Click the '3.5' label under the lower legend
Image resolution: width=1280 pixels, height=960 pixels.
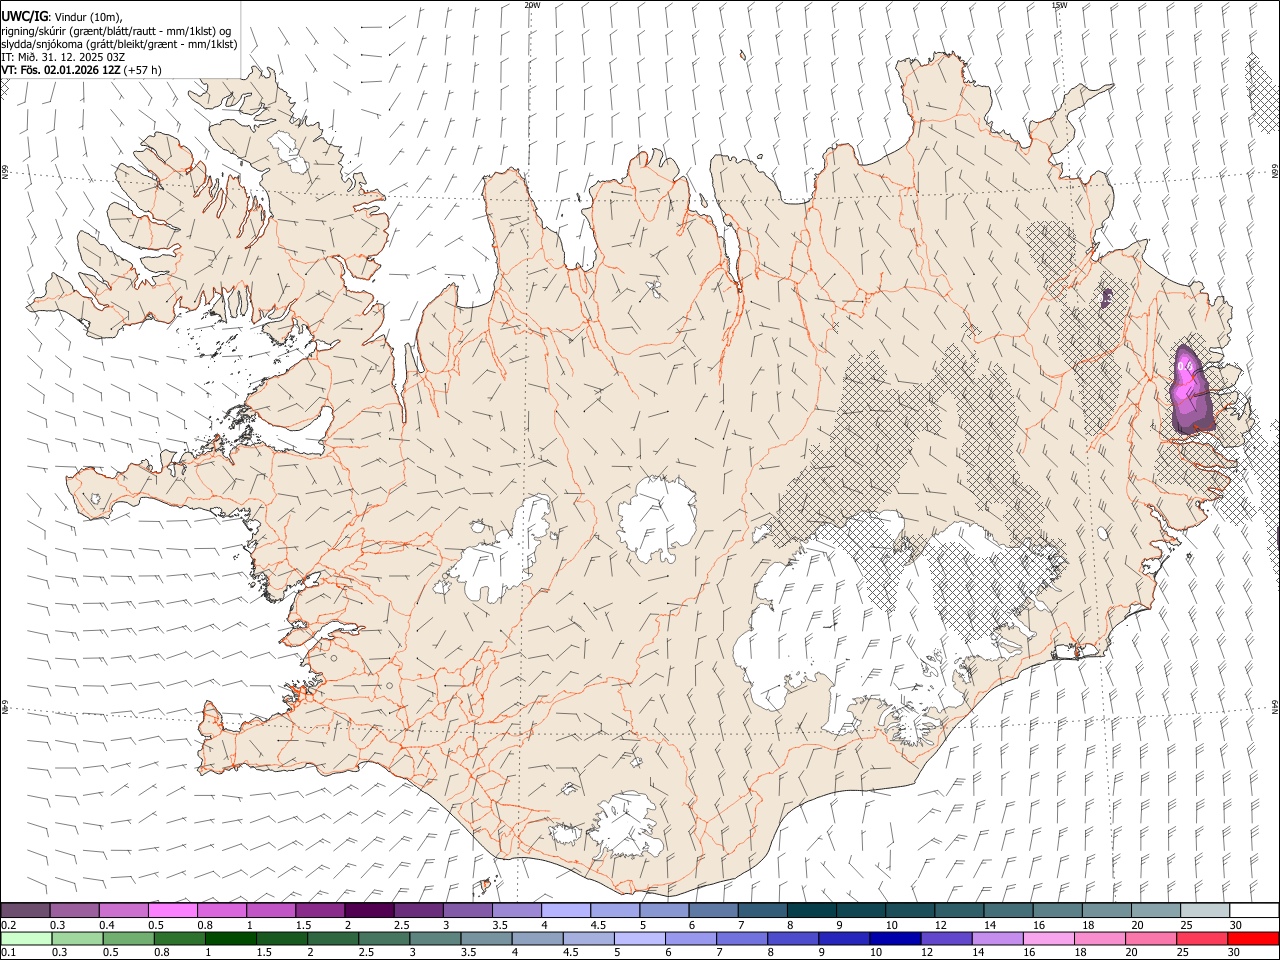(468, 952)
